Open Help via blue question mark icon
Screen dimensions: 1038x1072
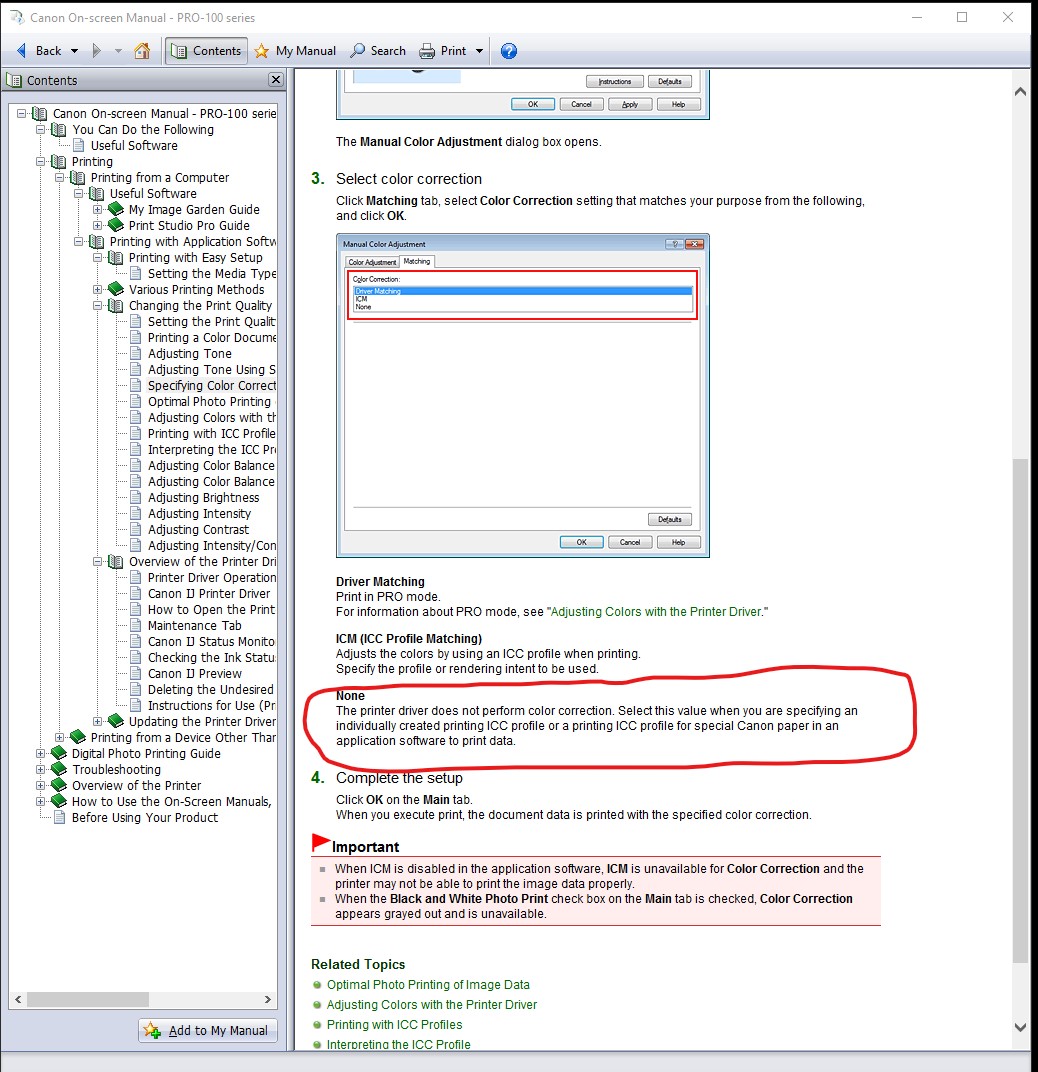click(x=508, y=51)
